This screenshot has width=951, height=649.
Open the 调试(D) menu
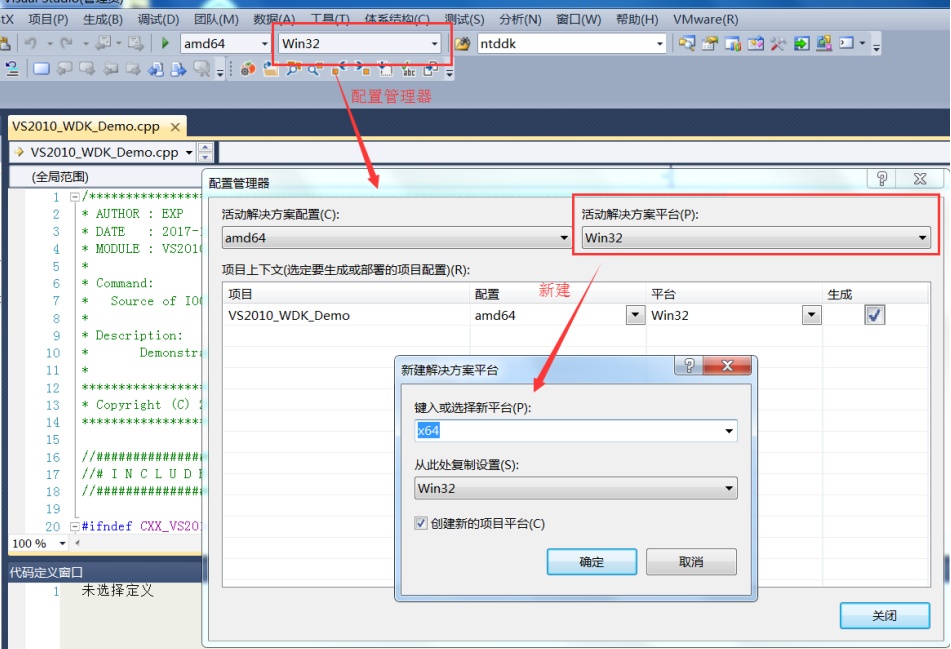click(158, 19)
